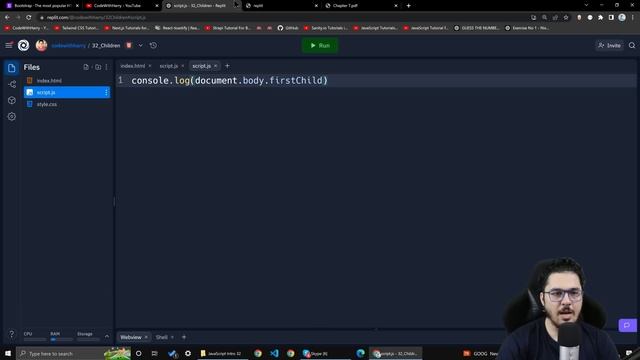
Task: Open VS Code from the taskbar
Action: tap(274, 353)
